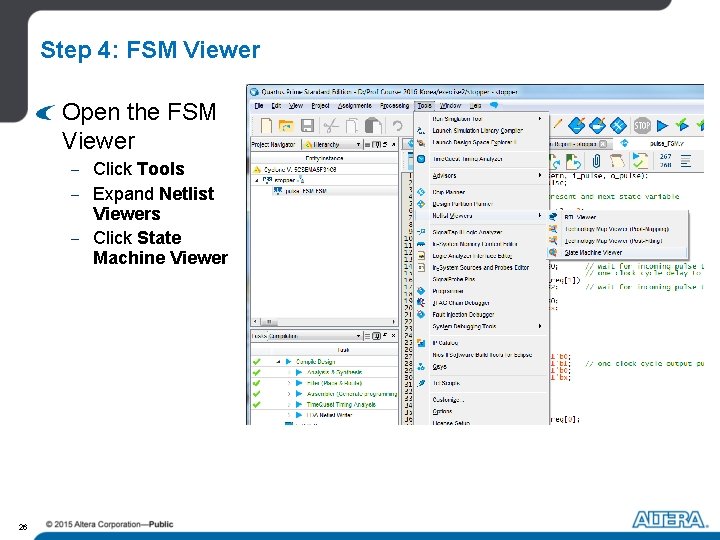
Task: Expand the Fitter (Place & Route) task
Action: click(289, 383)
